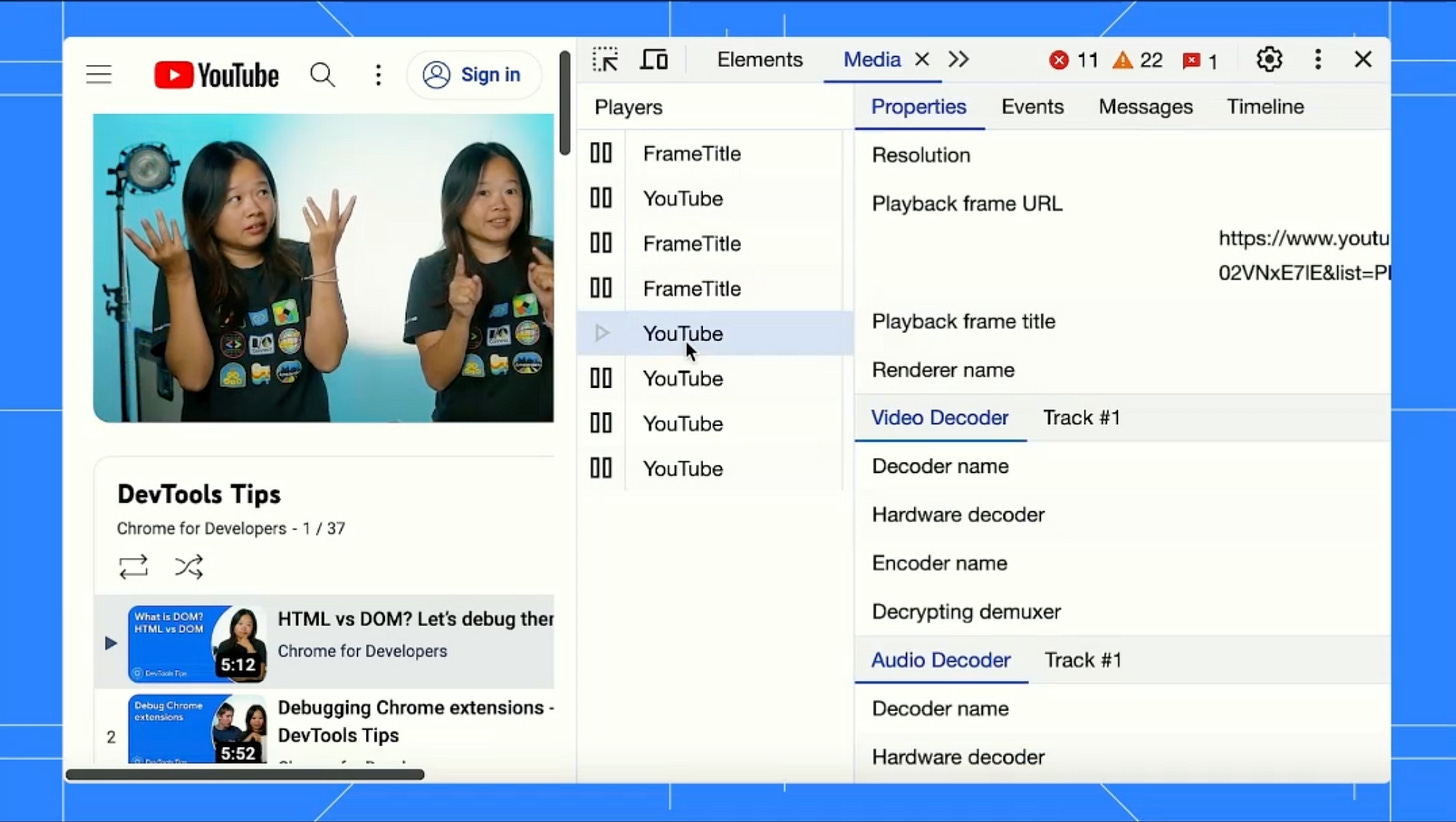Image resolution: width=1456 pixels, height=822 pixels.
Task: Click the main video player thumbnail
Action: click(323, 268)
